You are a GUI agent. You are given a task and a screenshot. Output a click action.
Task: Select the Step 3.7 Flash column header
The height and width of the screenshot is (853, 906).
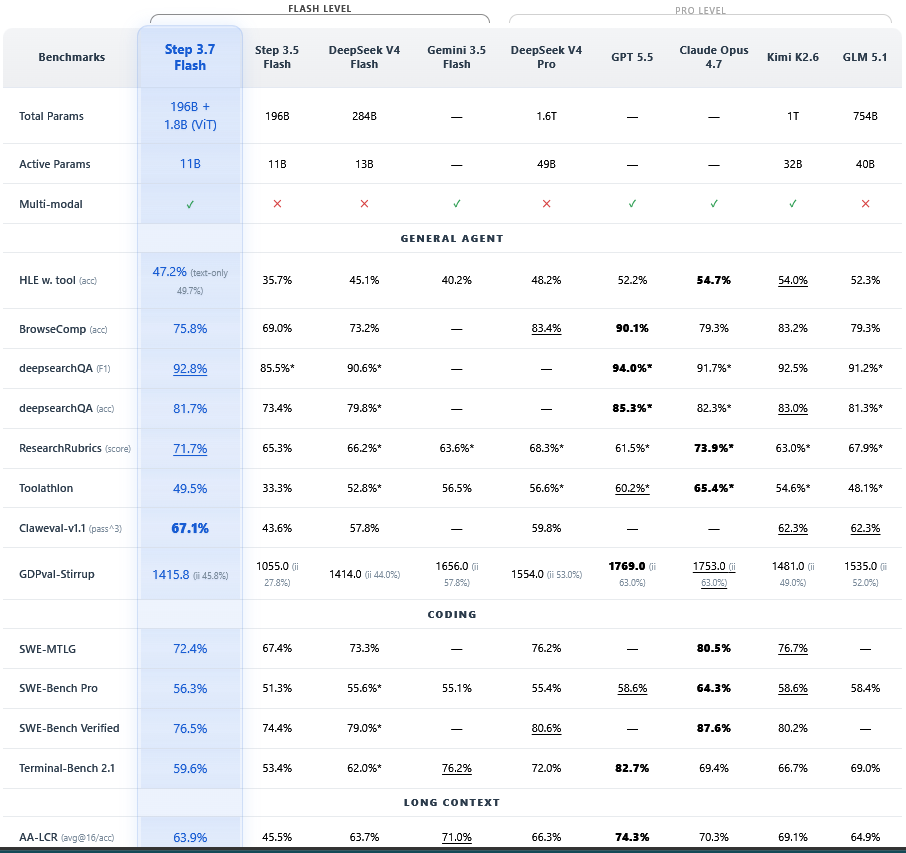tap(190, 57)
